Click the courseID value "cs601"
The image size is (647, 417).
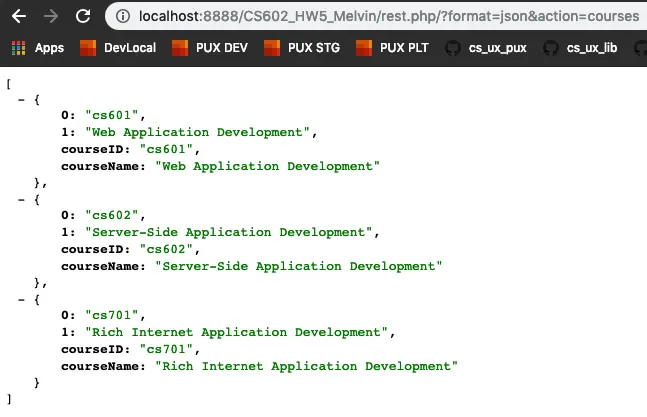[166, 149]
